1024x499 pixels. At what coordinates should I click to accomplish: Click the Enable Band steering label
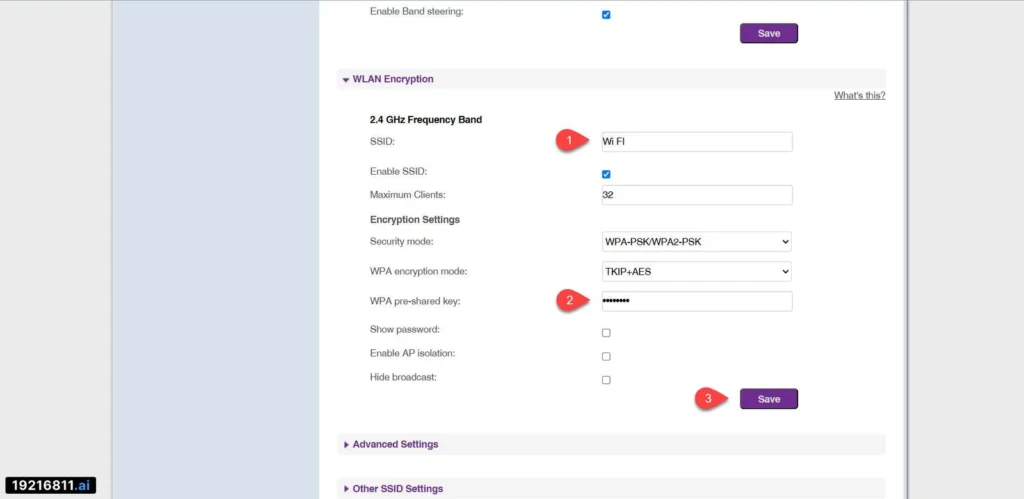[417, 12]
